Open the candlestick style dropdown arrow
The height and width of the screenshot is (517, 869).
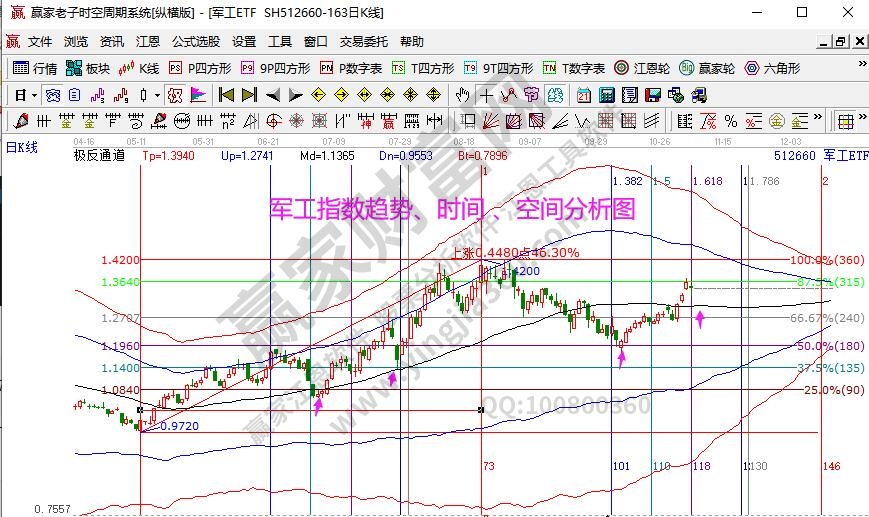157,95
